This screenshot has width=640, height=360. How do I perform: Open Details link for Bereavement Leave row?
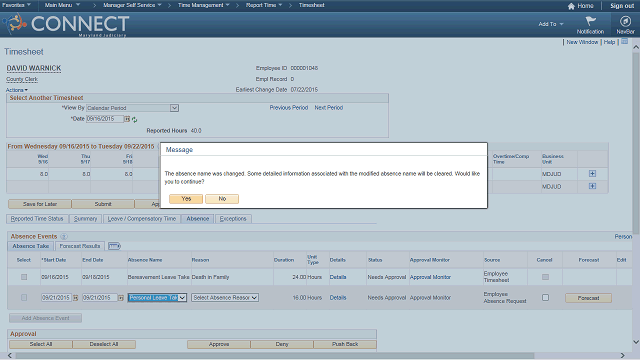tap(338, 277)
